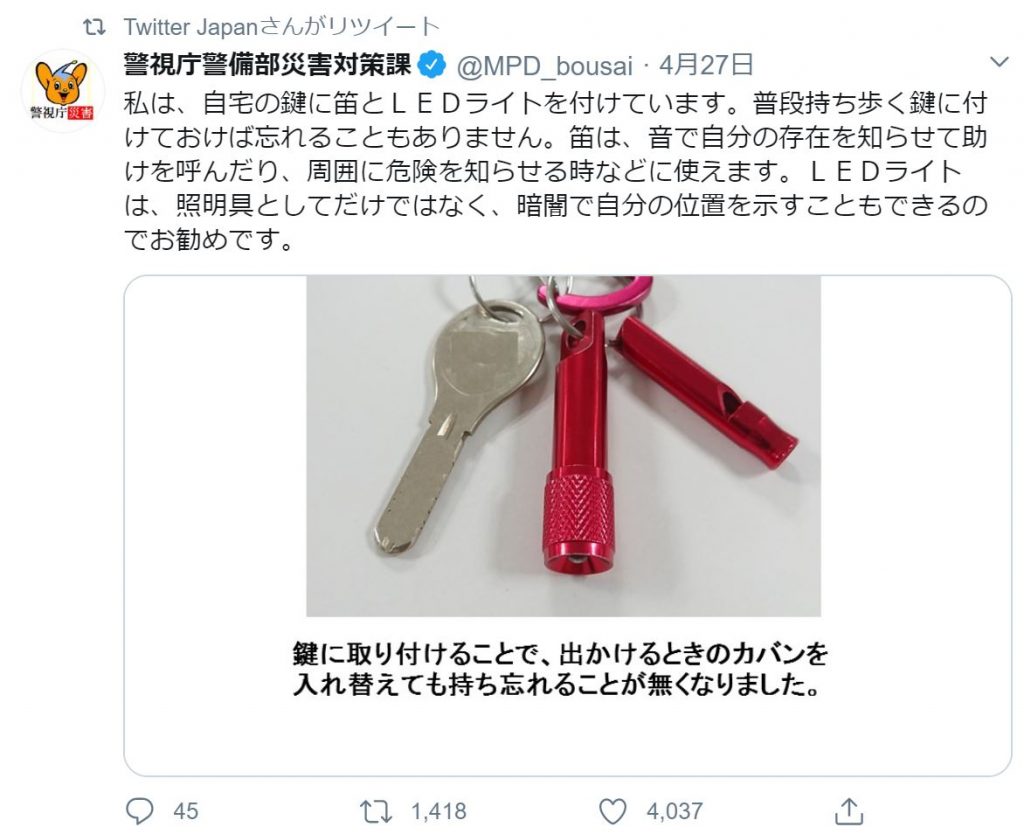The height and width of the screenshot is (834, 1024).
Task: Open the key and whistle photo
Action: coord(564,446)
